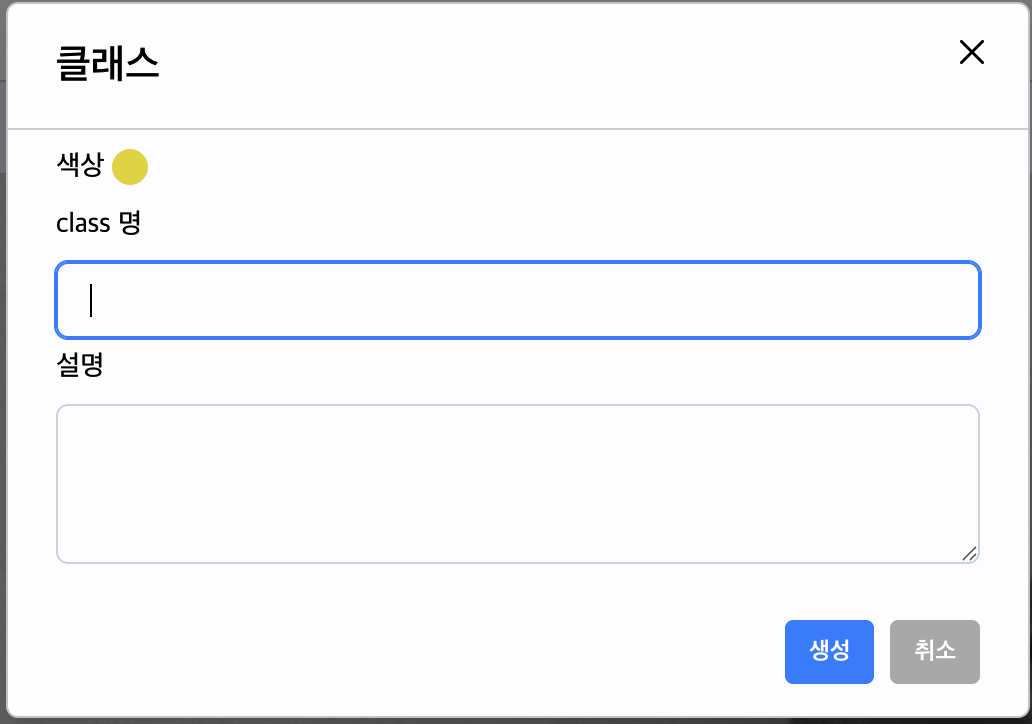This screenshot has height=724, width=1032.
Task: Cancel class creation with 취소
Action: tap(935, 652)
